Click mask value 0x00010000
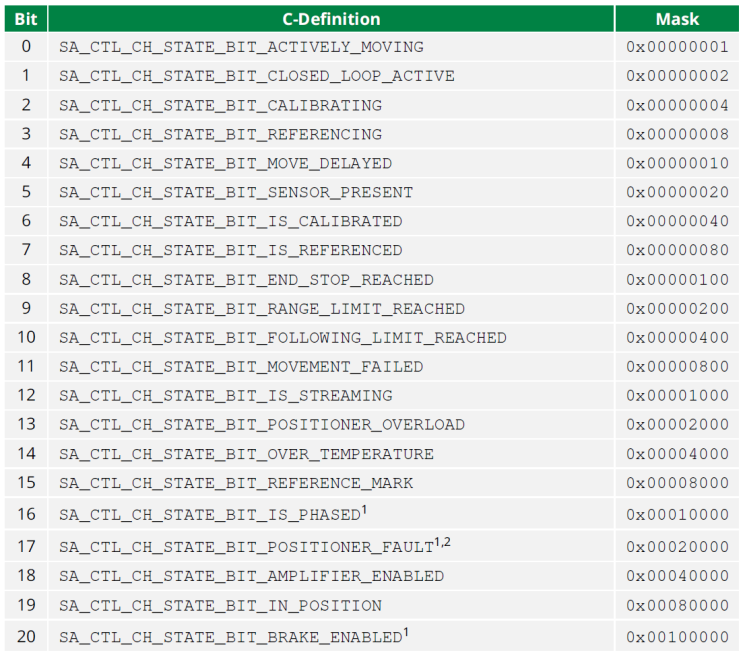743x655 pixels. point(677,514)
